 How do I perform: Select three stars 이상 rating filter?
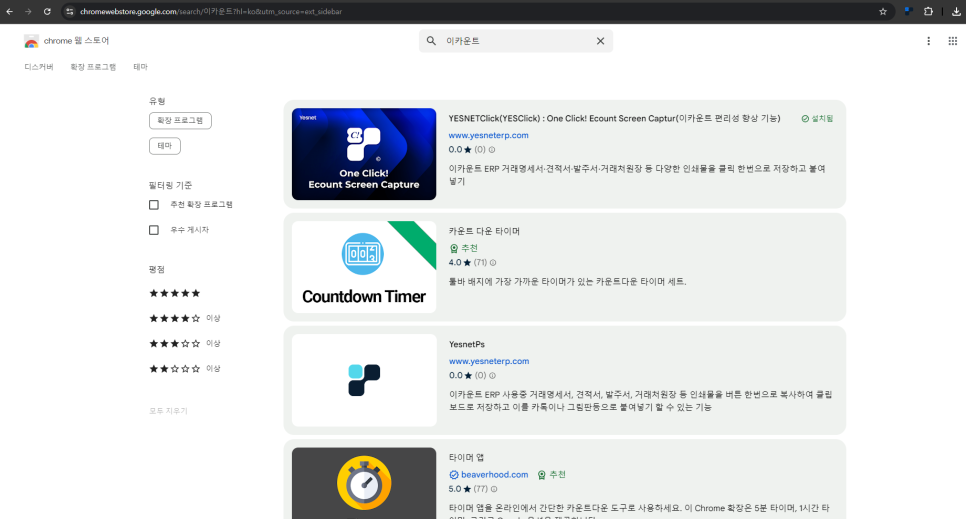pyautogui.click(x=185, y=343)
